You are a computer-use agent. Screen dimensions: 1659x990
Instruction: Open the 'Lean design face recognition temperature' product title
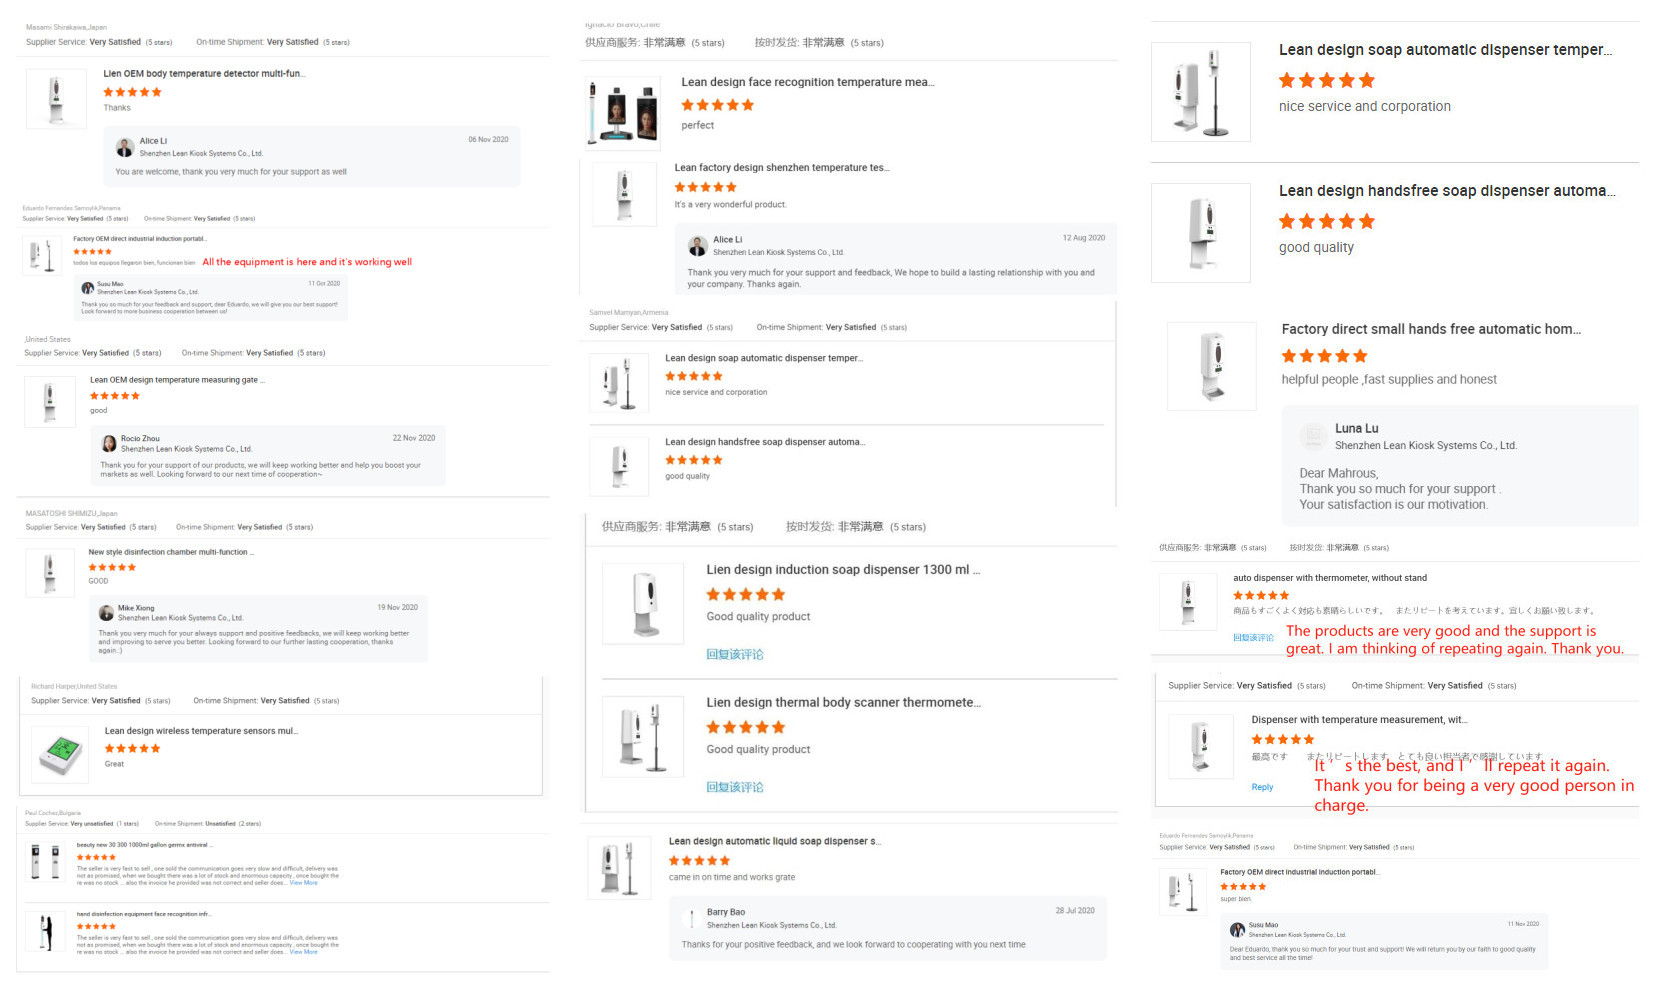coord(807,82)
